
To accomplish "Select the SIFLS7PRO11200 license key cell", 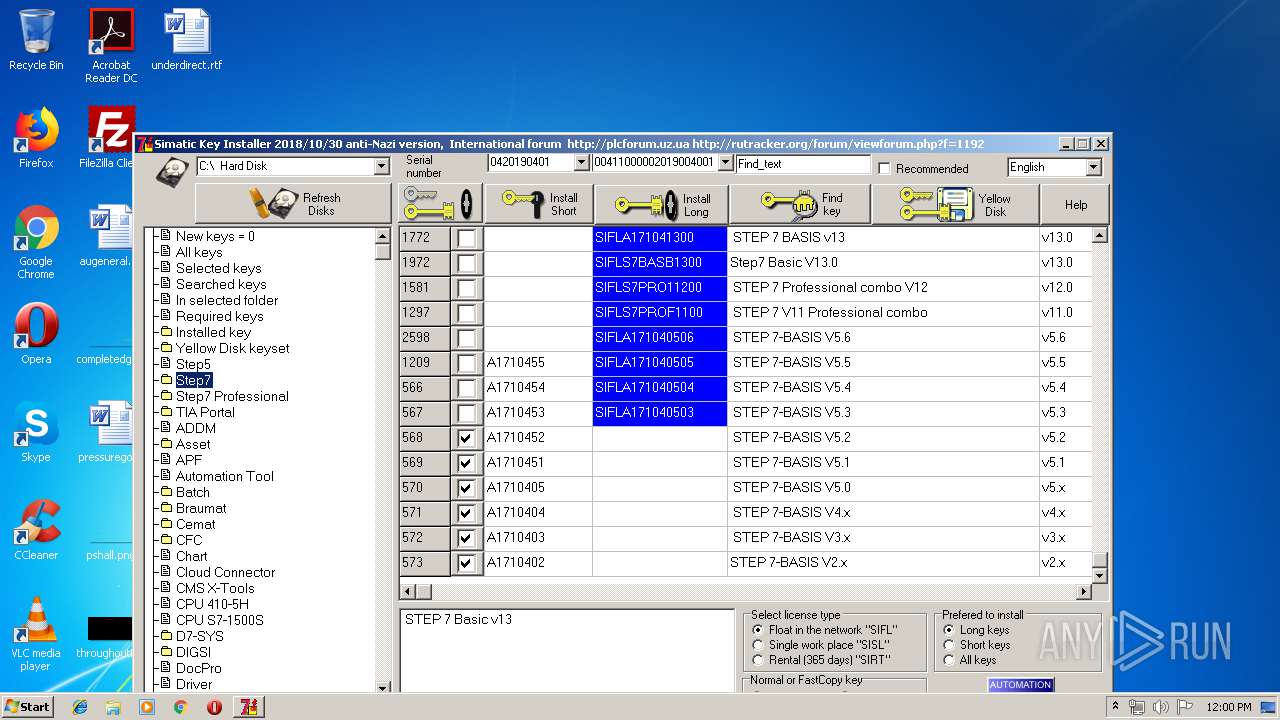I will [660, 288].
